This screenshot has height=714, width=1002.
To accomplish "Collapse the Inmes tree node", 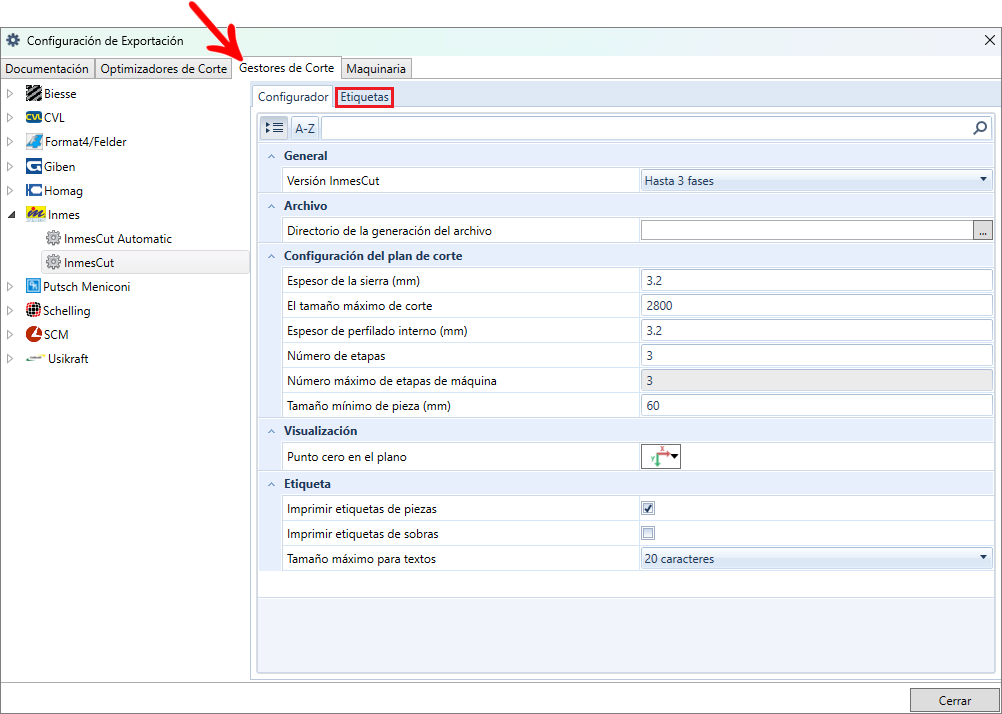I will tap(10, 215).
